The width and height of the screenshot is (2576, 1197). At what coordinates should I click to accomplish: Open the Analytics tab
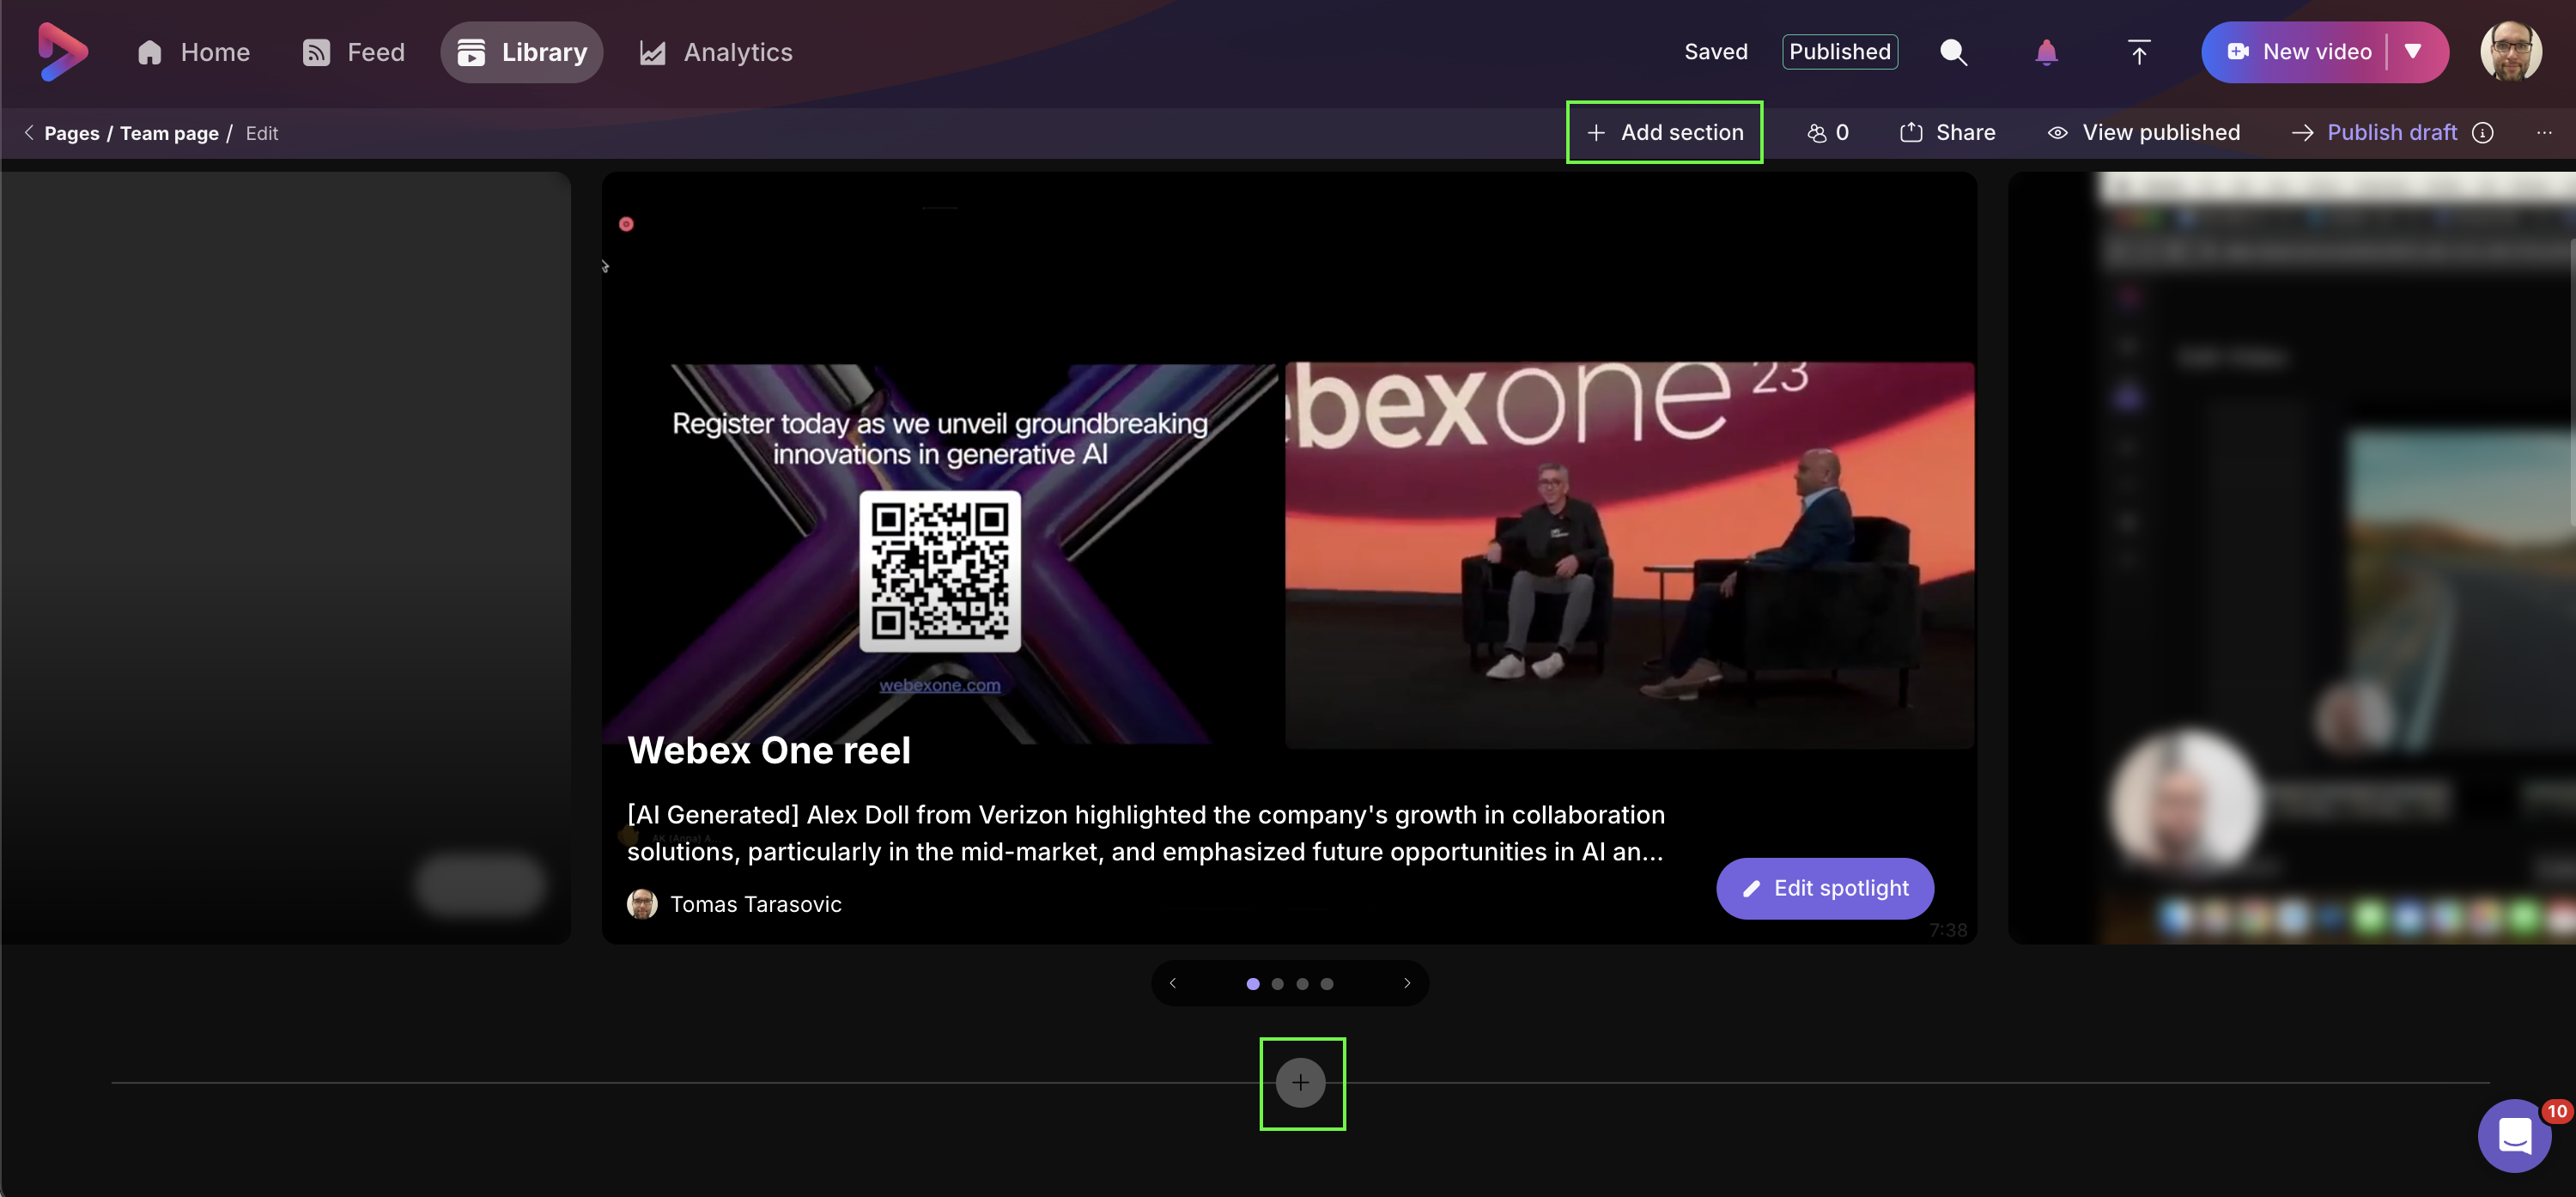(716, 52)
